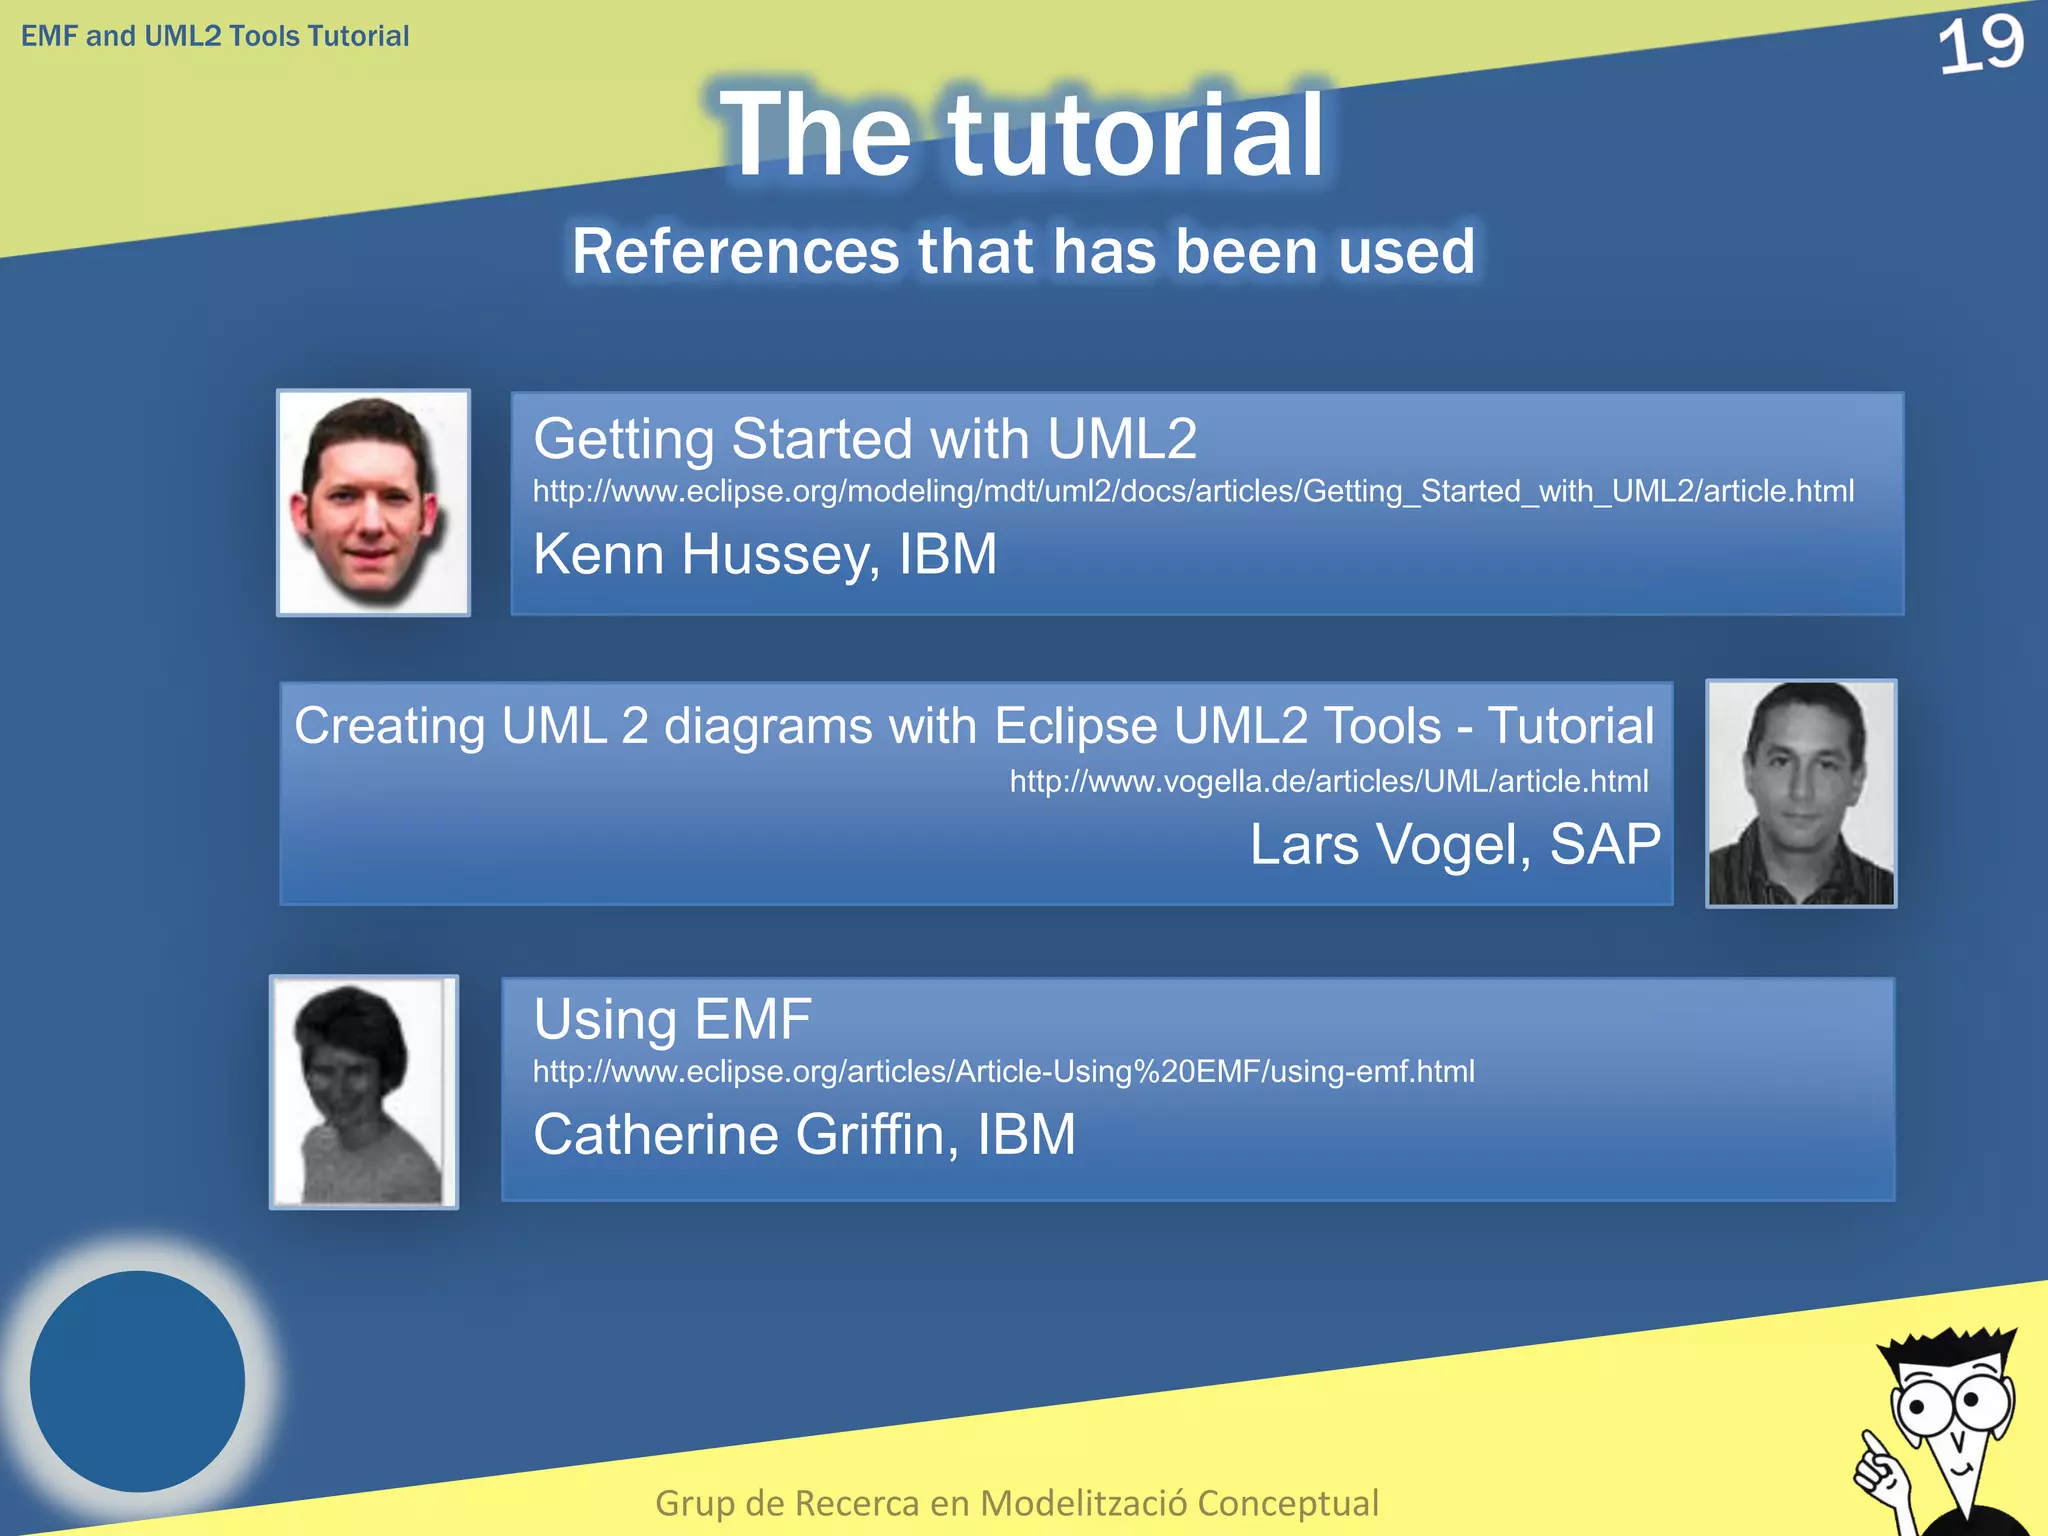Click the Vogella tutorial author's photo thumbnail

(1800, 794)
